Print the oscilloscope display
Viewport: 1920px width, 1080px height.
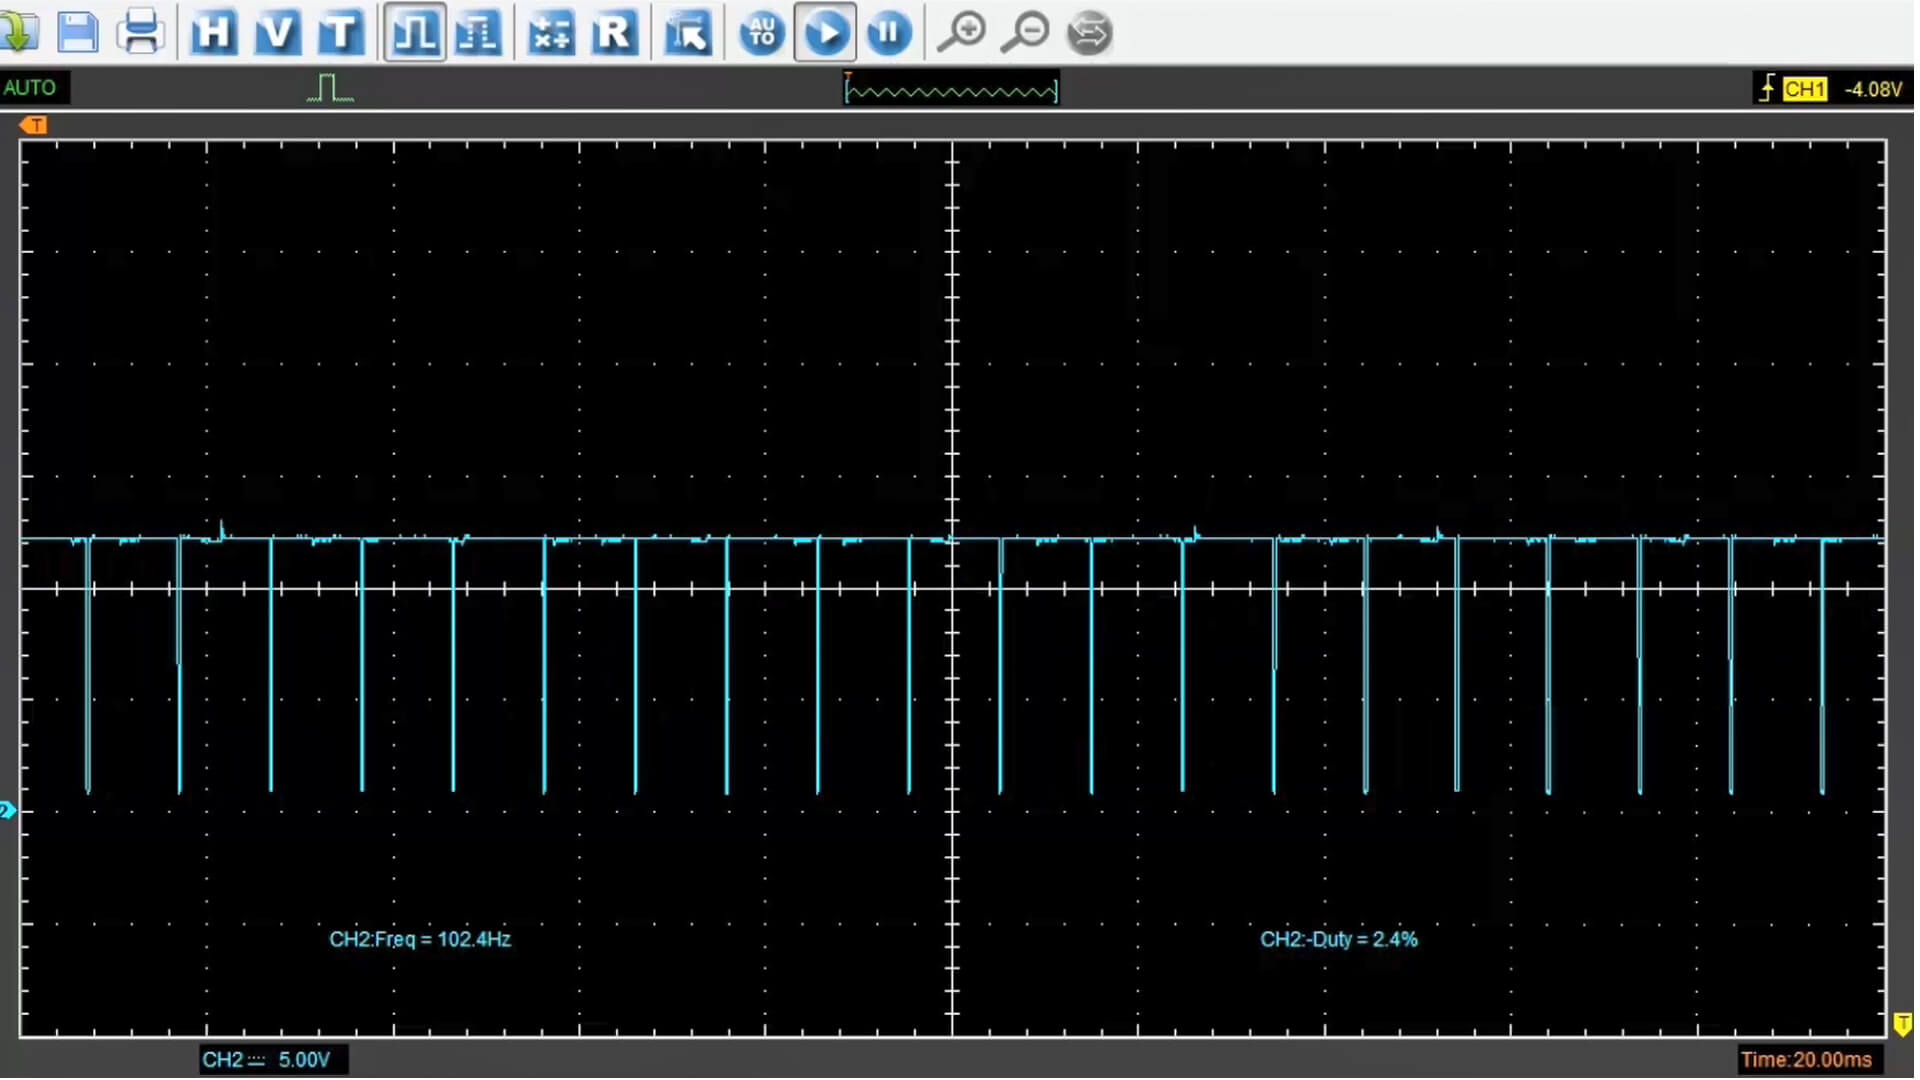click(141, 32)
